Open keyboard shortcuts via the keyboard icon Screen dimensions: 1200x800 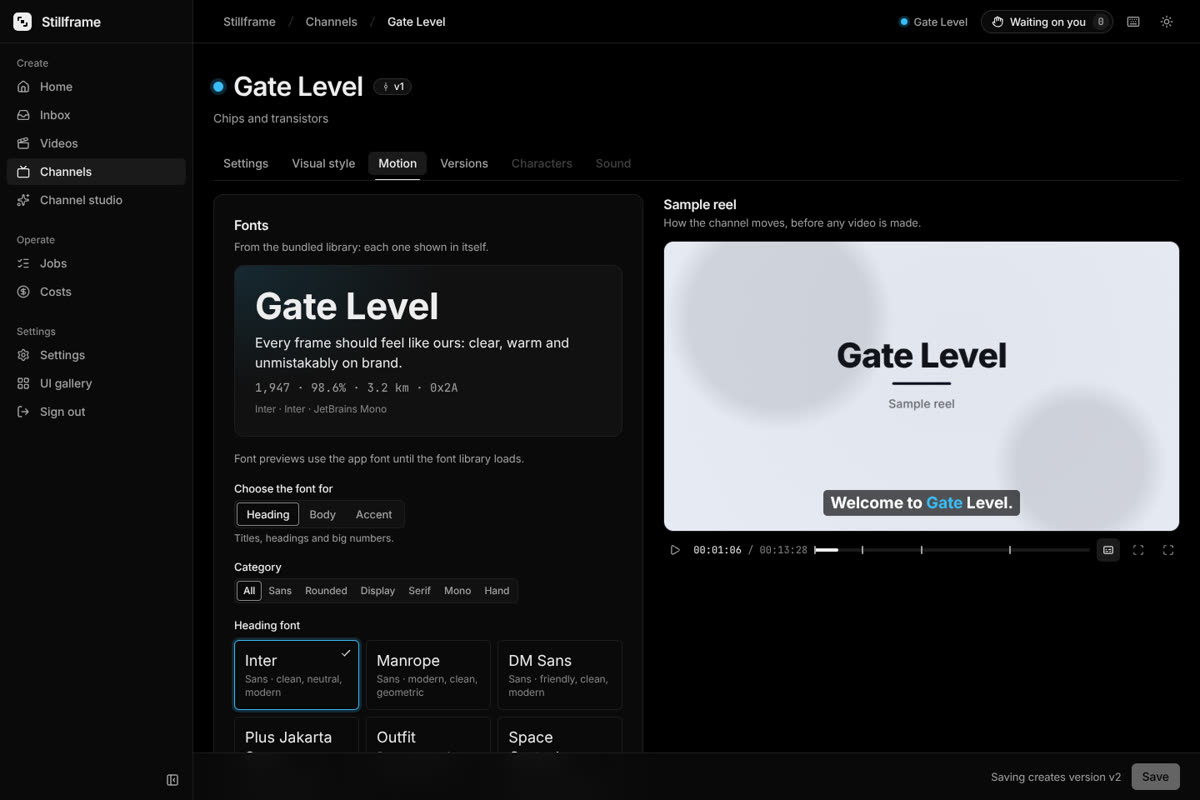[1133, 22]
